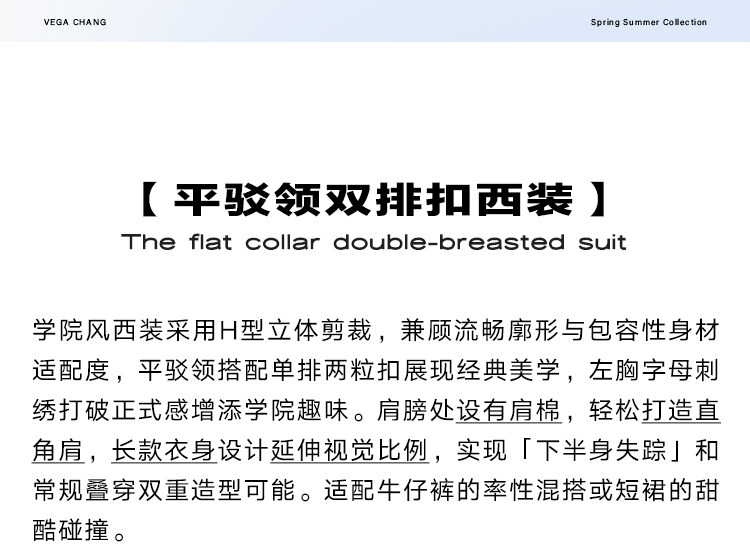The image size is (750, 551).
Task: Click the closing bracket 】 after the title
Action: [600, 199]
